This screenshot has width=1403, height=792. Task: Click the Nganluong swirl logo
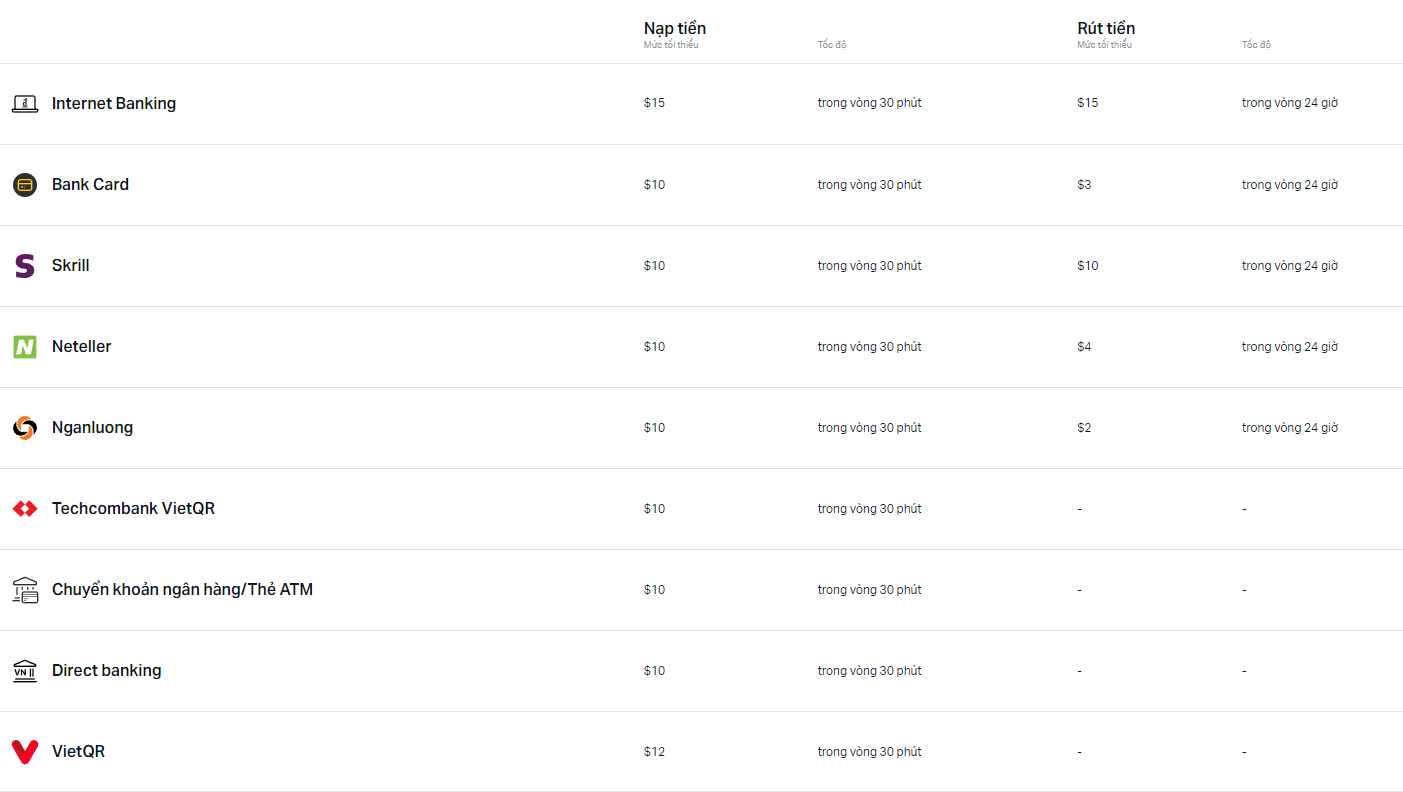click(x=25, y=427)
